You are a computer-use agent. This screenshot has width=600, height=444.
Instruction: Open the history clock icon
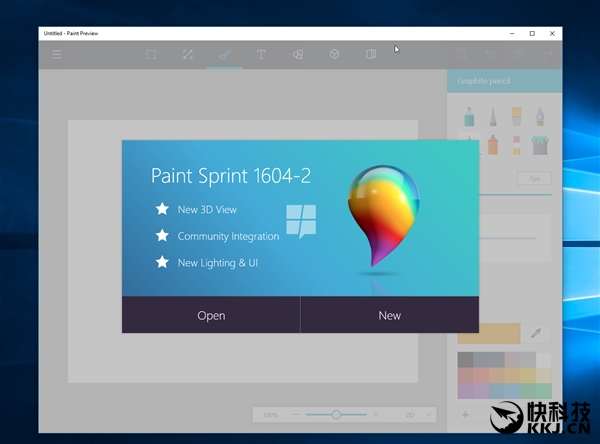(519, 54)
